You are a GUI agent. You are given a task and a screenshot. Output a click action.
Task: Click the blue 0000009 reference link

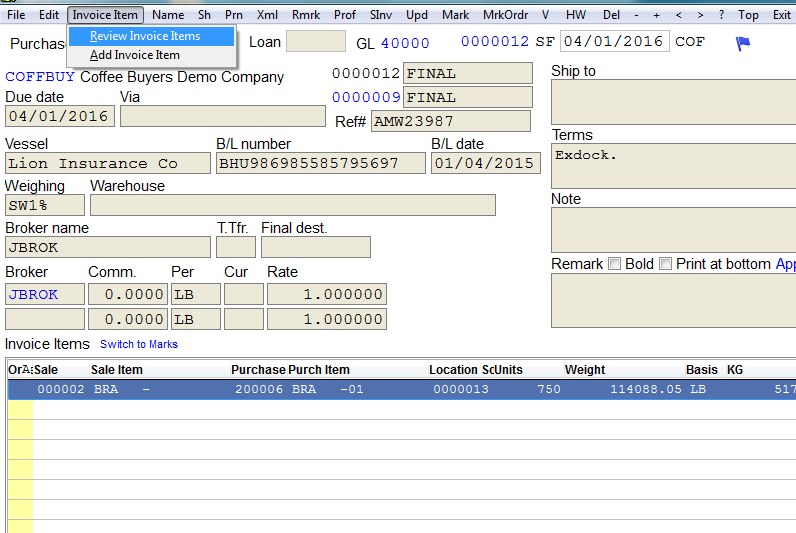tap(366, 97)
